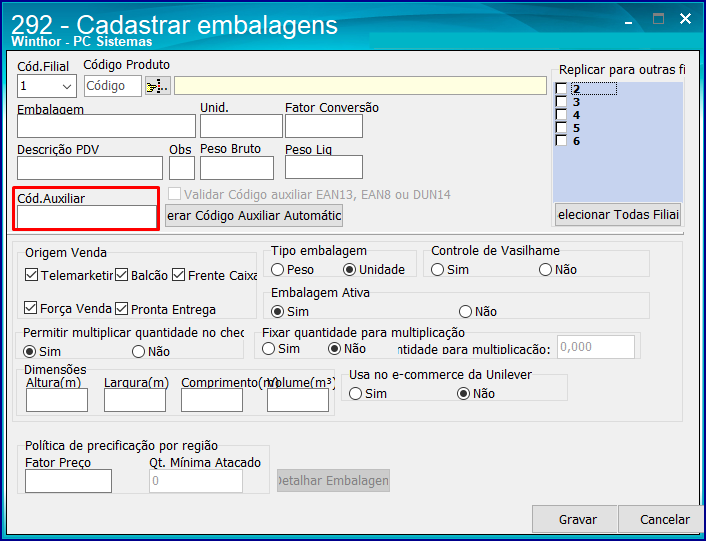Image resolution: width=706 pixels, height=541 pixels.
Task: Click Gerar Código Auxiliar Automático button
Action: pyautogui.click(x=254, y=216)
